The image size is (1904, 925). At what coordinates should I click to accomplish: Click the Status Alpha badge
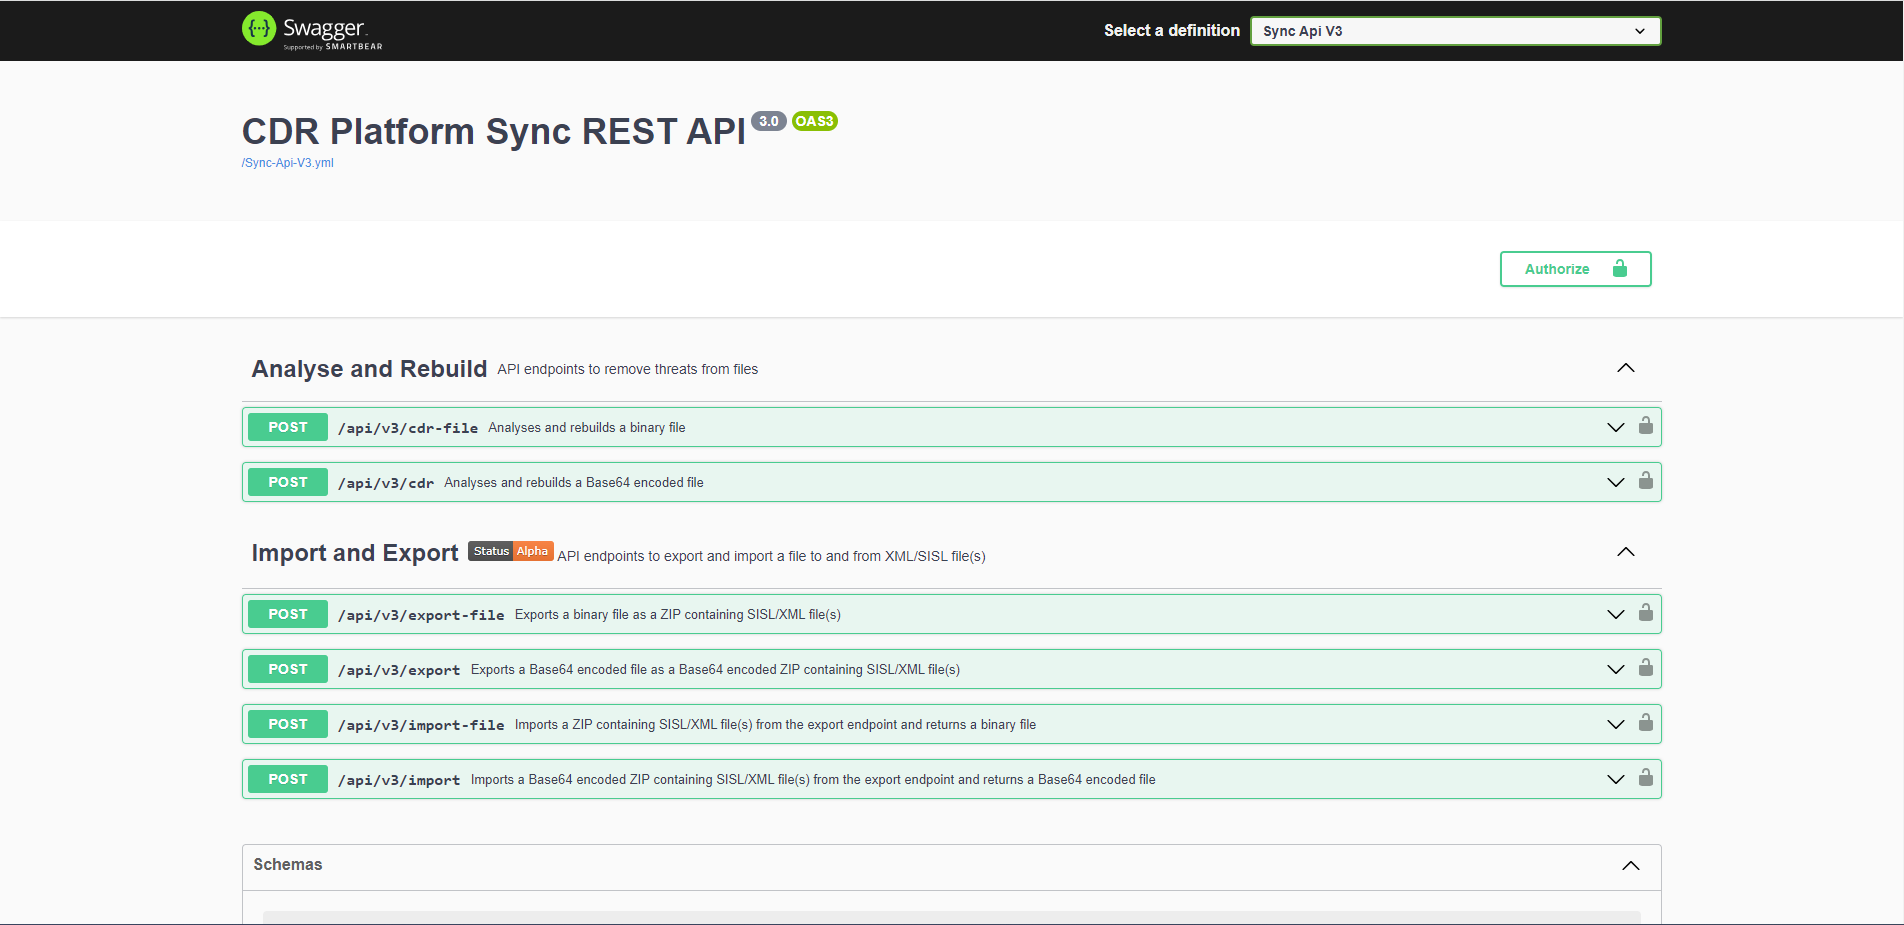point(510,551)
